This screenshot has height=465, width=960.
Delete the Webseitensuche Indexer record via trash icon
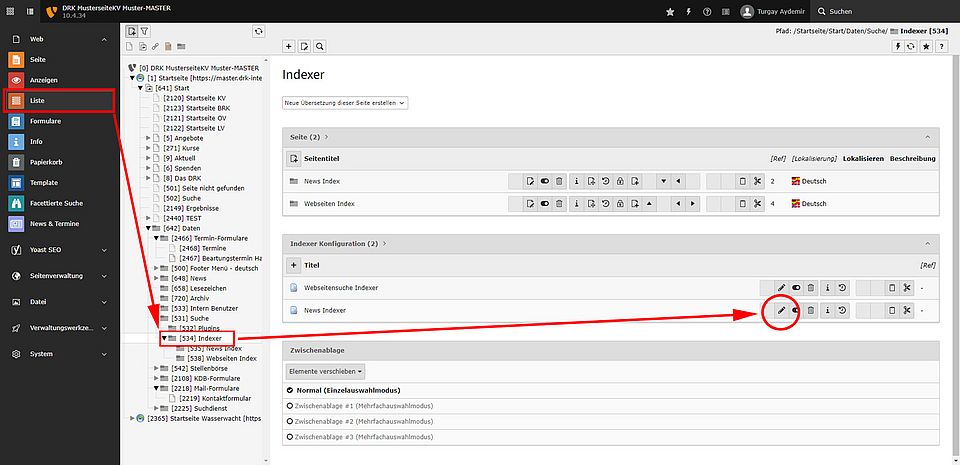[811, 288]
